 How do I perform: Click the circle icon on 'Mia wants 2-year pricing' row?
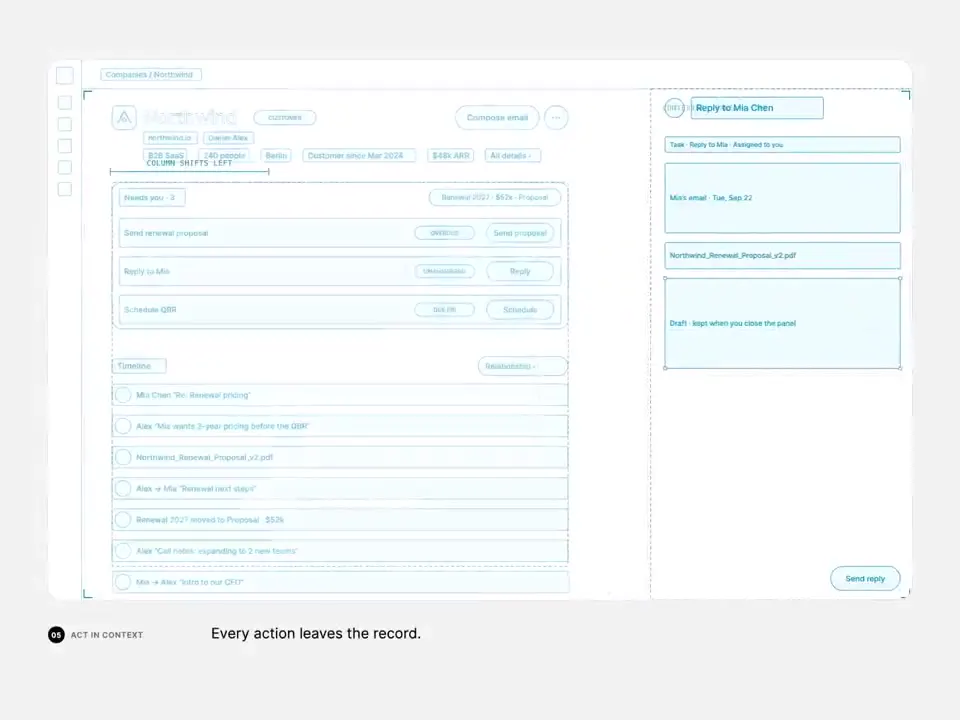(x=123, y=426)
